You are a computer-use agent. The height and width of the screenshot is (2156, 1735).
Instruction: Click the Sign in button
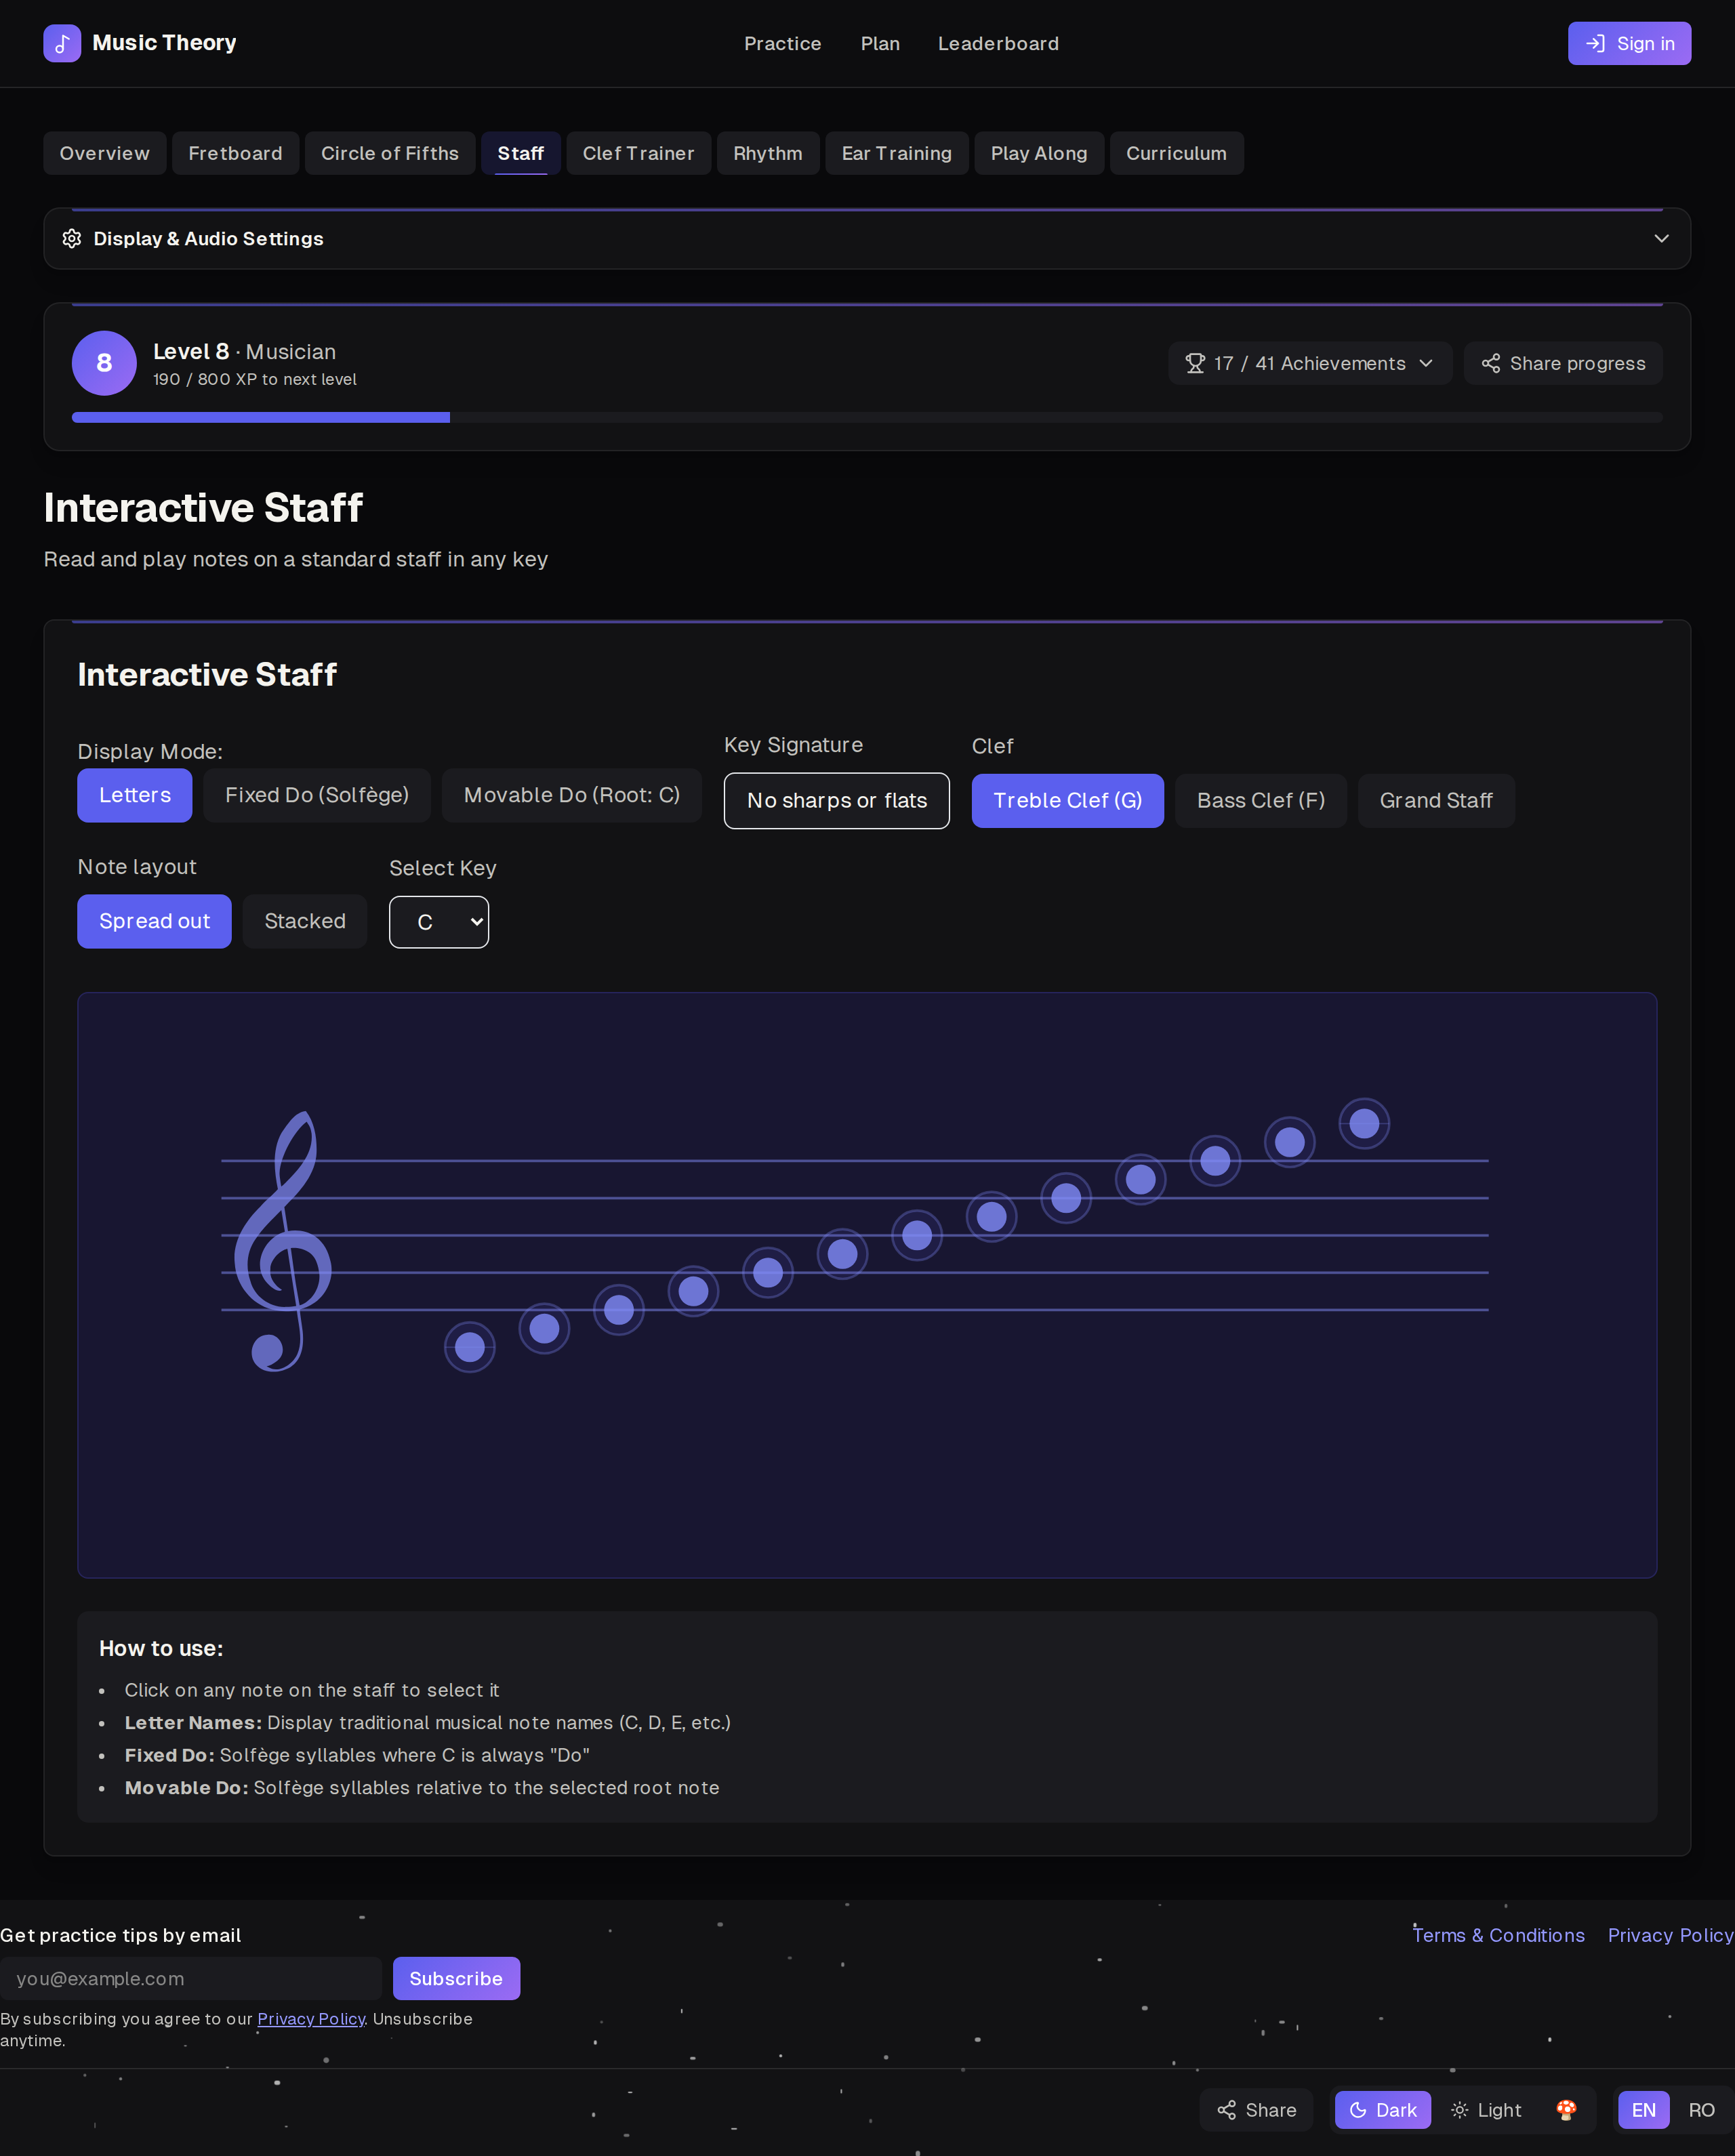pos(1629,43)
